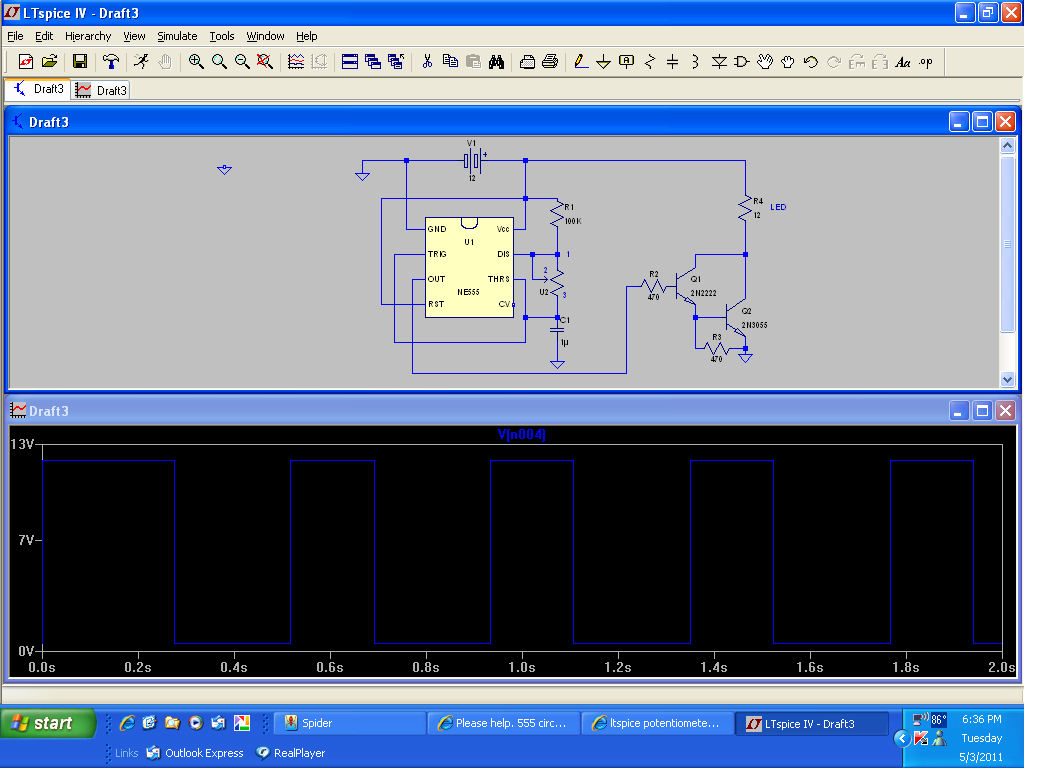
Task: Click the Copy icon in the toolbar
Action: pos(451,62)
